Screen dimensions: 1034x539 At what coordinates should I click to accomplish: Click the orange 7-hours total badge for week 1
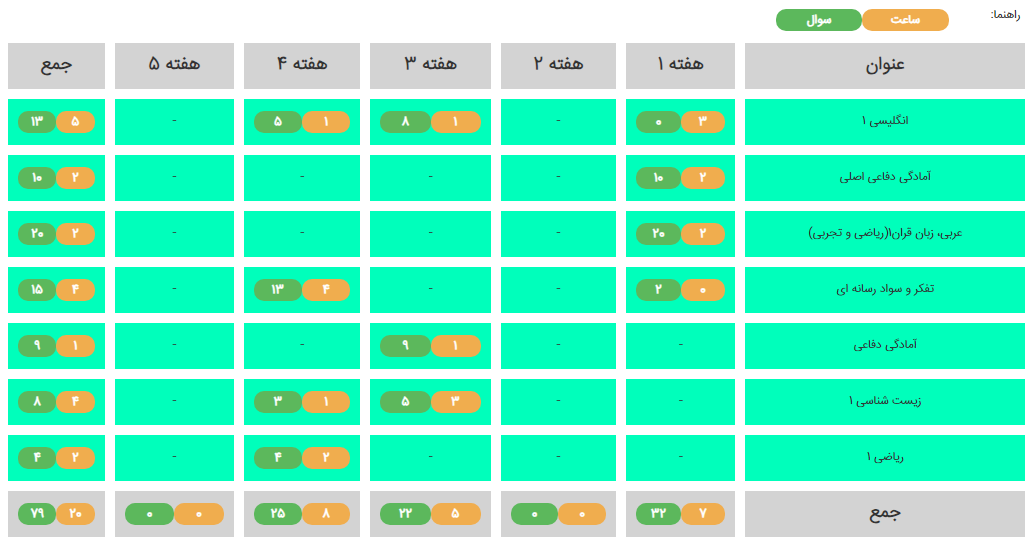click(x=703, y=513)
